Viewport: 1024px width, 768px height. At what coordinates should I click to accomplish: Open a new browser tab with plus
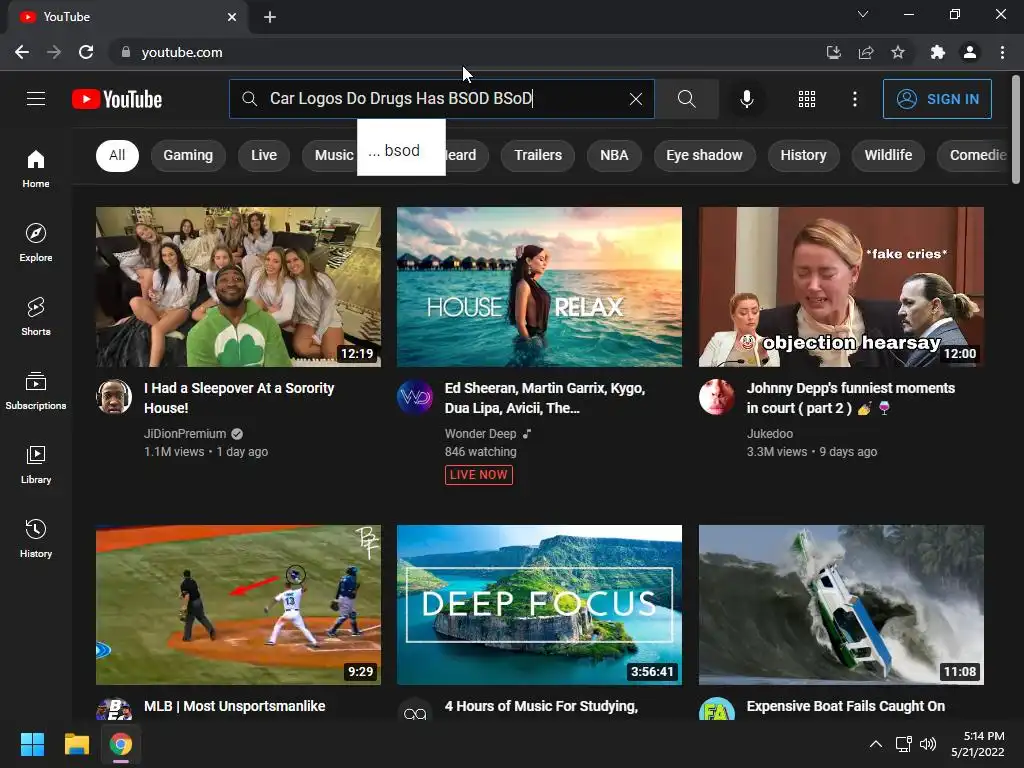[x=270, y=17]
